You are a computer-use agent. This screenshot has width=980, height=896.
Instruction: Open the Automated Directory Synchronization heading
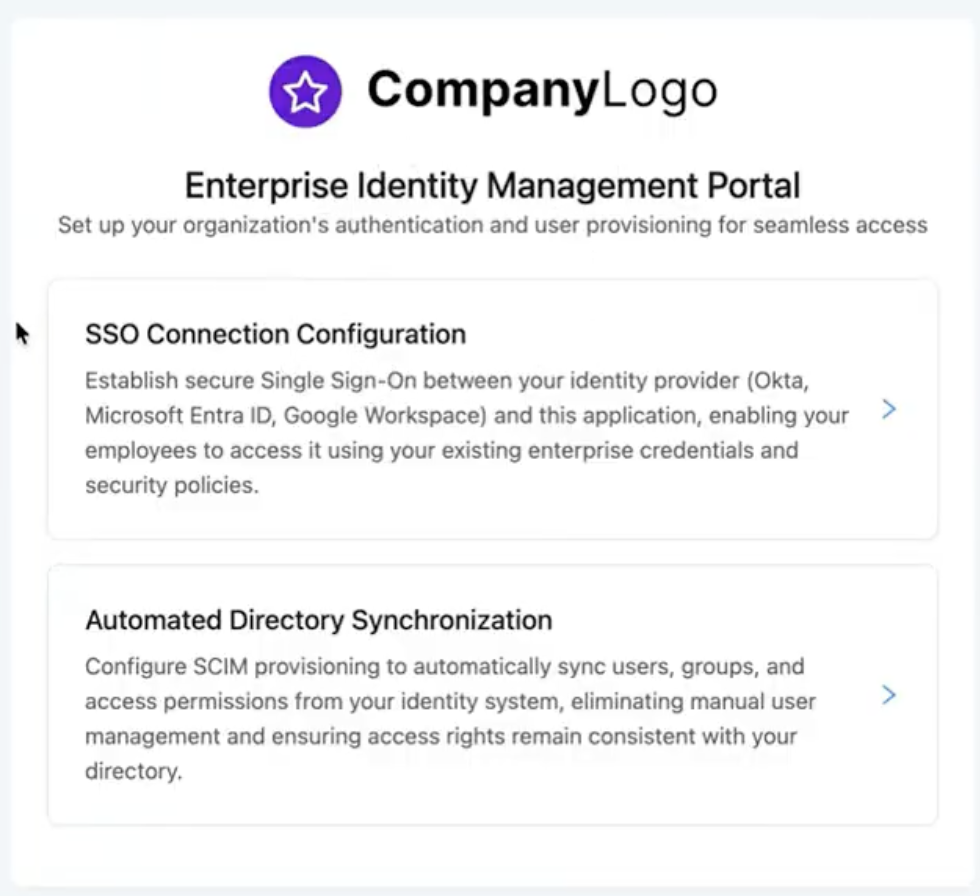coord(319,620)
